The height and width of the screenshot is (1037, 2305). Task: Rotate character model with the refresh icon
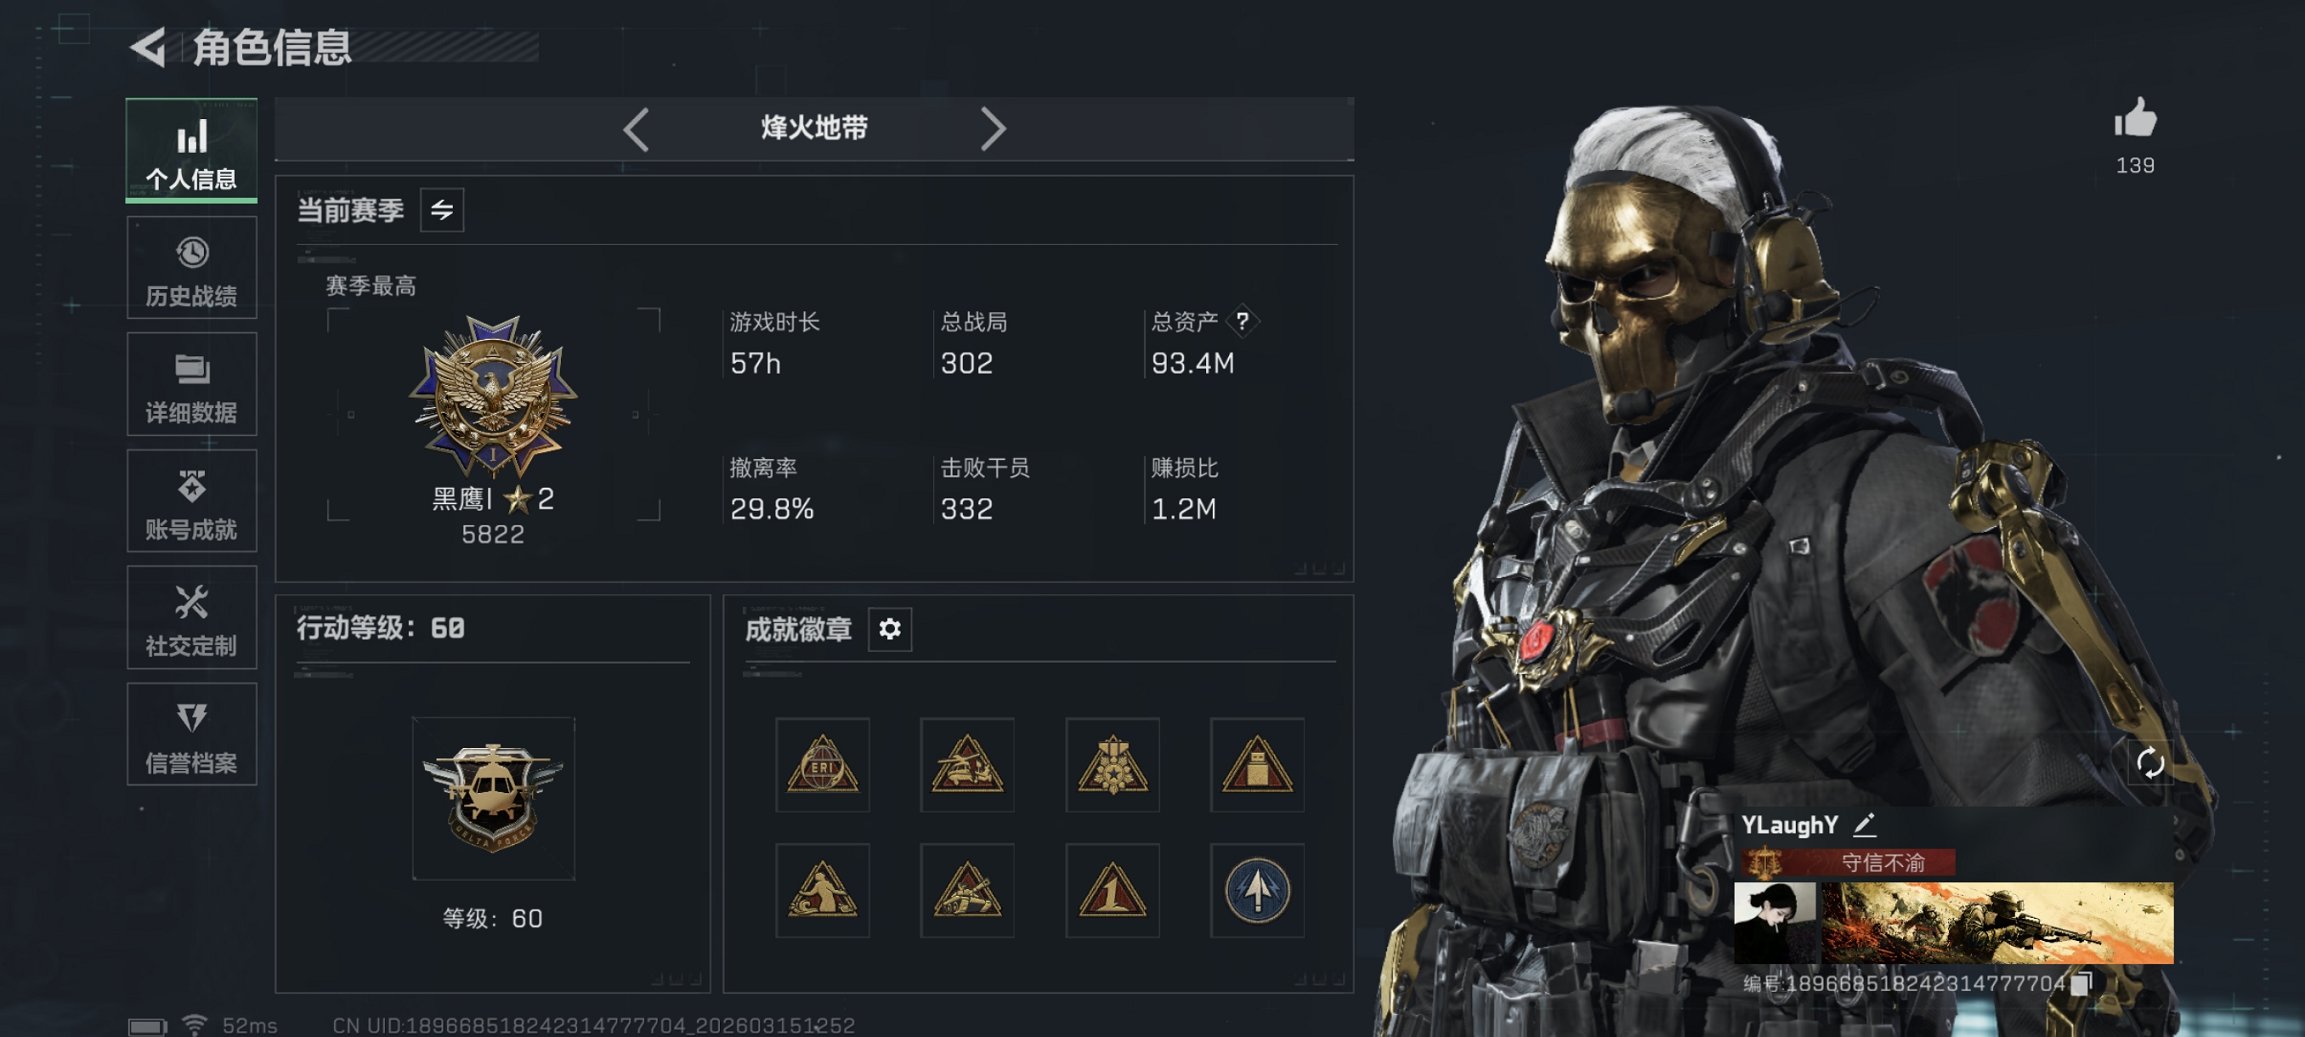[x=2150, y=764]
